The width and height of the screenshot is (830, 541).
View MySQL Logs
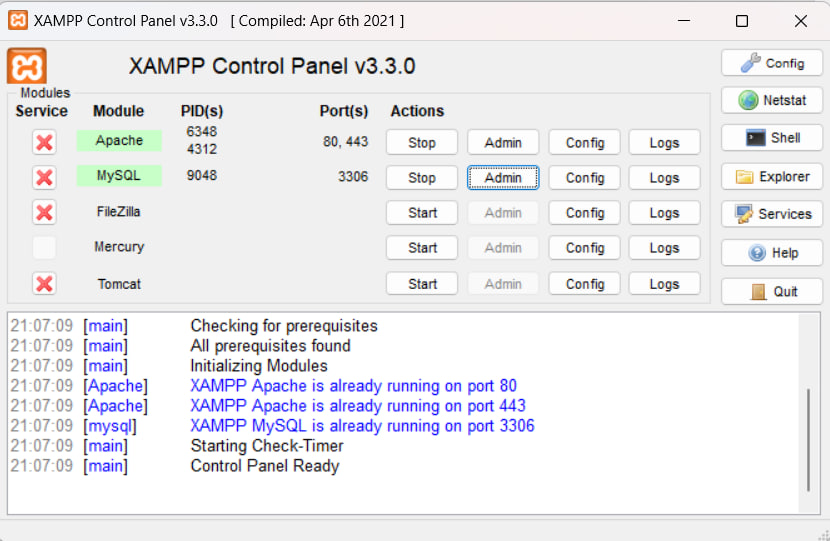click(664, 177)
